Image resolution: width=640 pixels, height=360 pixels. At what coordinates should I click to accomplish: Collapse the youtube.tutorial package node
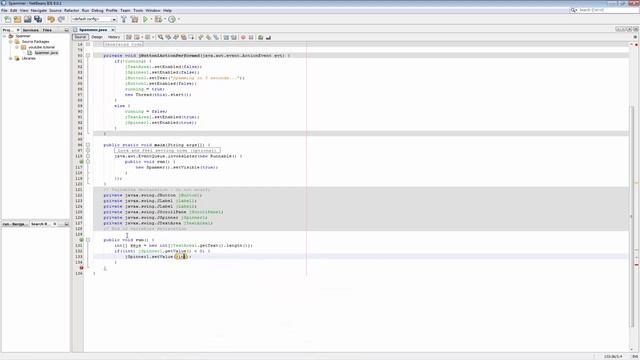point(17,47)
